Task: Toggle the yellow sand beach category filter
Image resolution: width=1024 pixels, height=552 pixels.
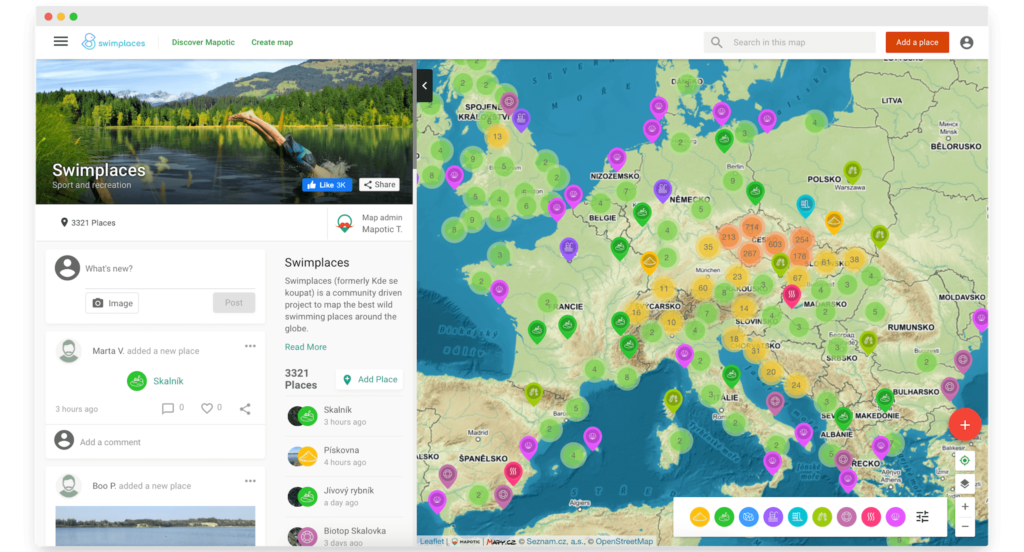Action: coord(699,517)
